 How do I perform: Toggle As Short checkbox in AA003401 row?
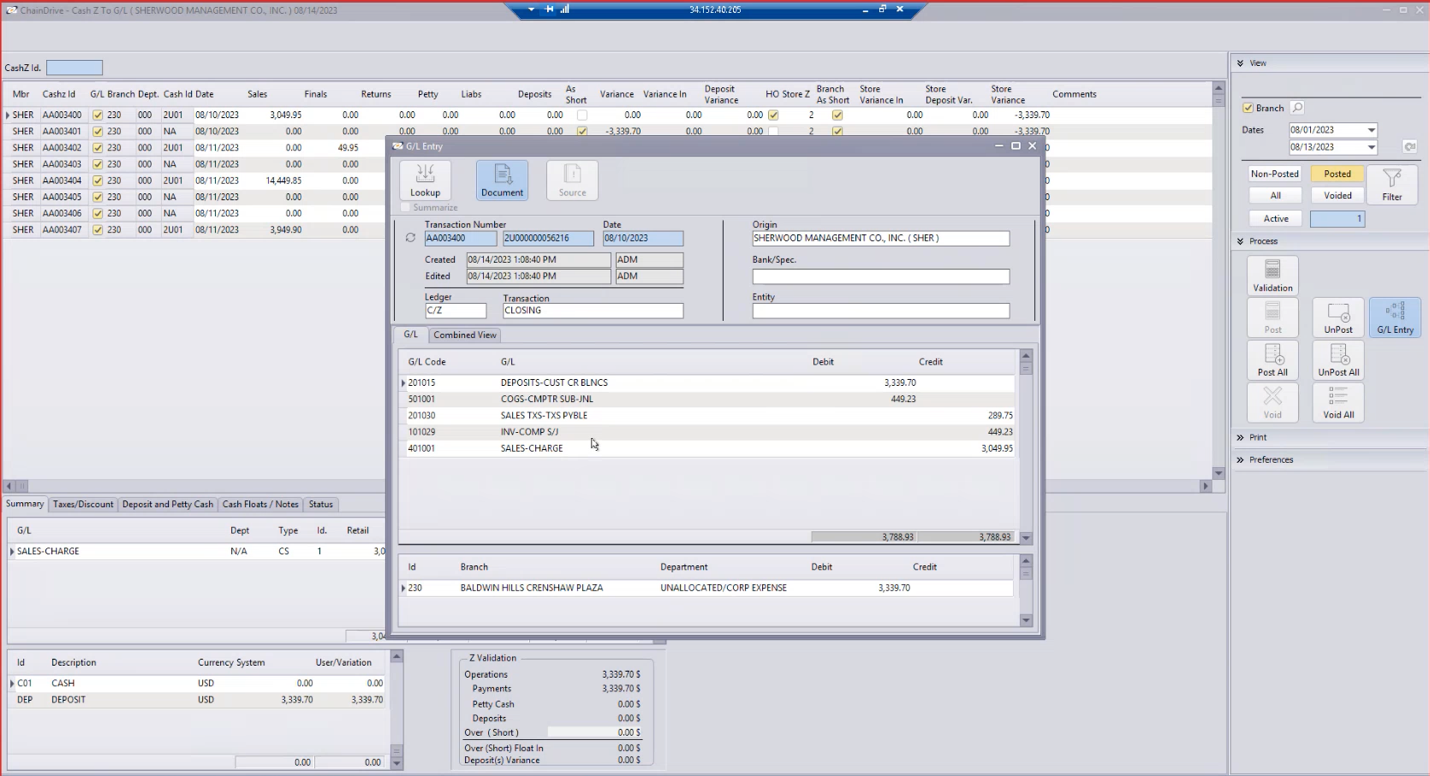(582, 131)
